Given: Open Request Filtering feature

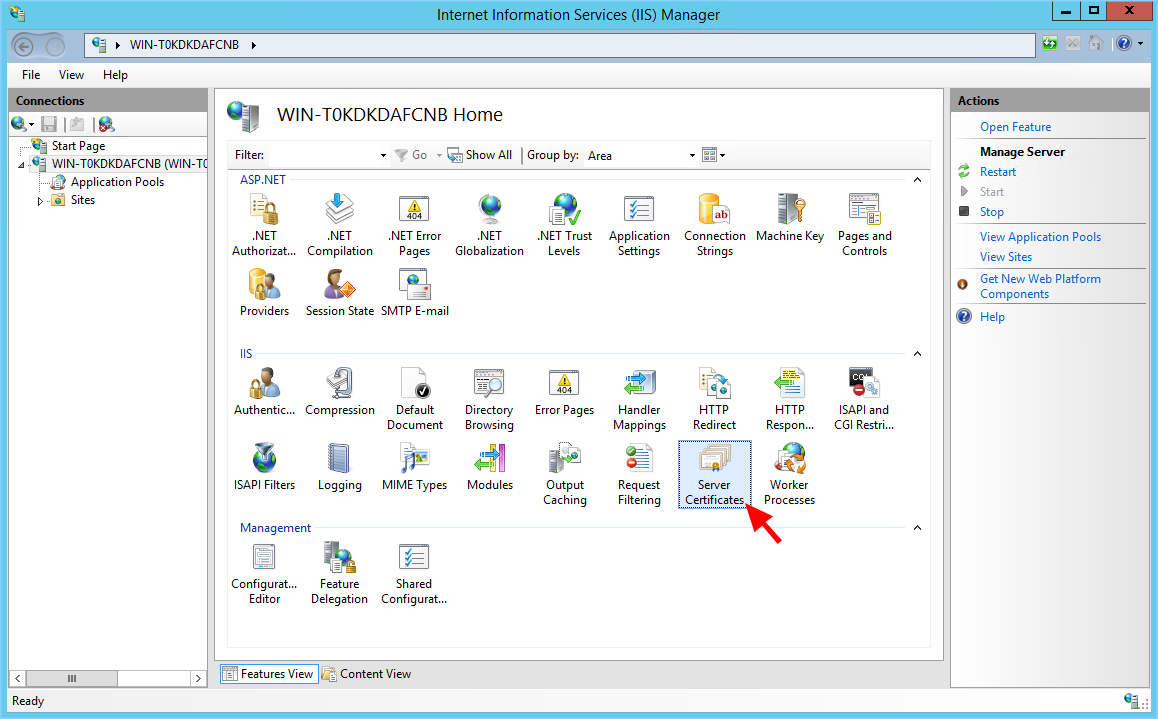Looking at the screenshot, I should coord(639,475).
